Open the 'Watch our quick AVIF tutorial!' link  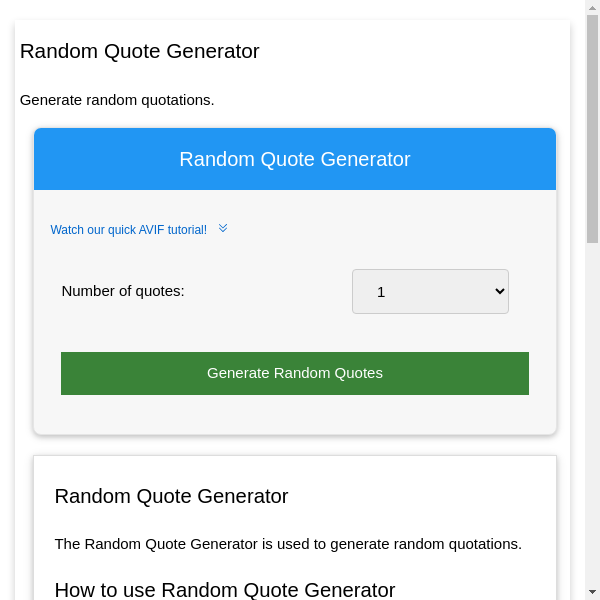pos(128,230)
